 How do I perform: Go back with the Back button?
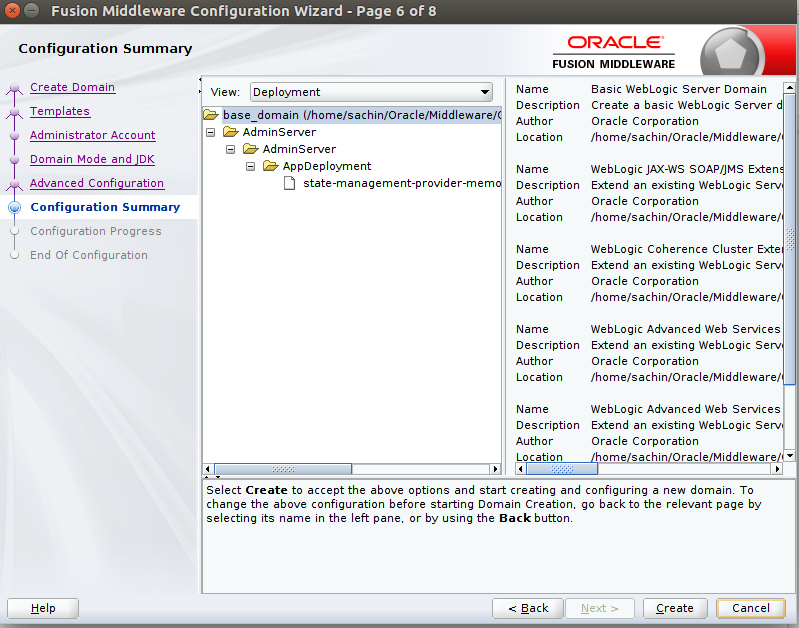527,608
